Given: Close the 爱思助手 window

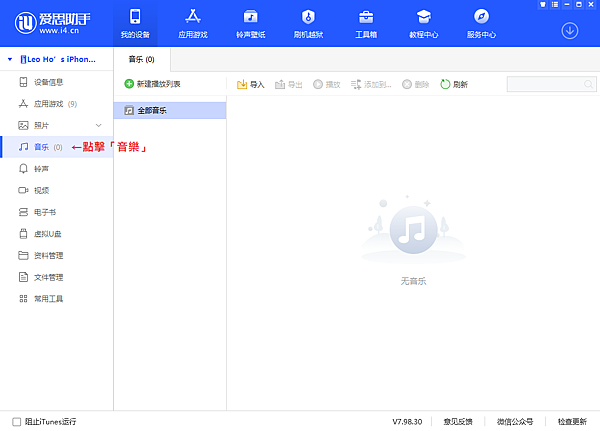Looking at the screenshot, I should pos(591,5).
